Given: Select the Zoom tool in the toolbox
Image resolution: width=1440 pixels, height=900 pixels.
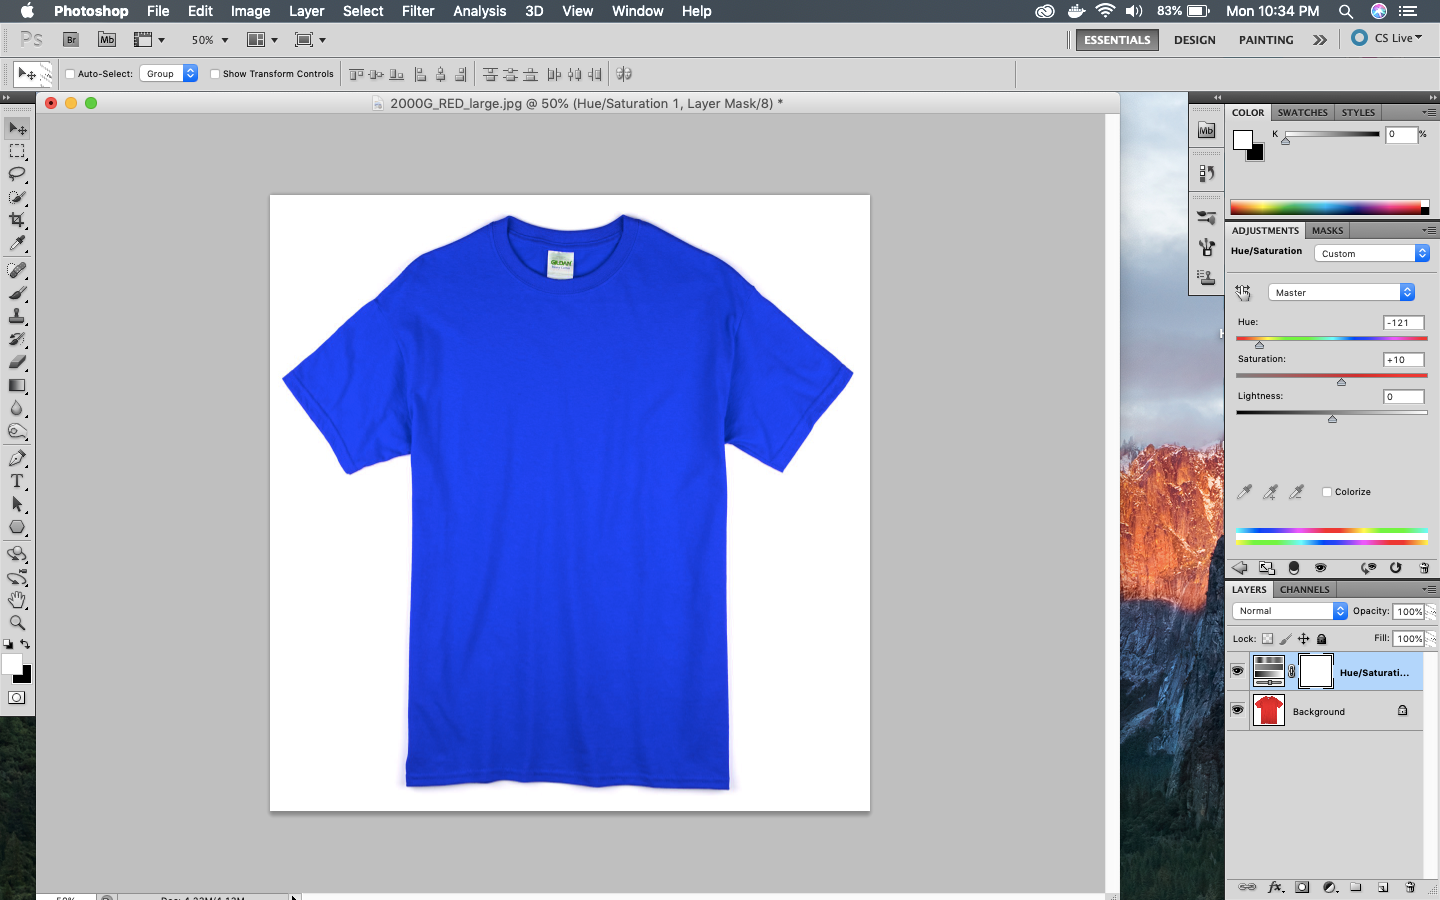Looking at the screenshot, I should pyautogui.click(x=17, y=622).
